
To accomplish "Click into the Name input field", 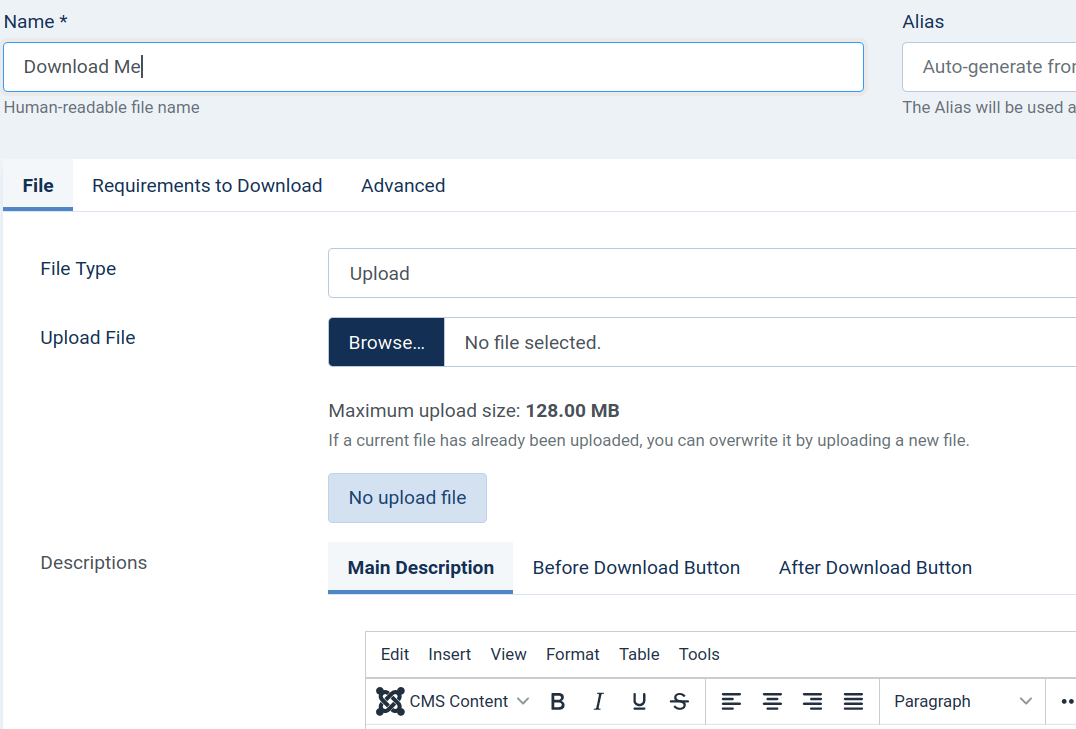I will [433, 67].
